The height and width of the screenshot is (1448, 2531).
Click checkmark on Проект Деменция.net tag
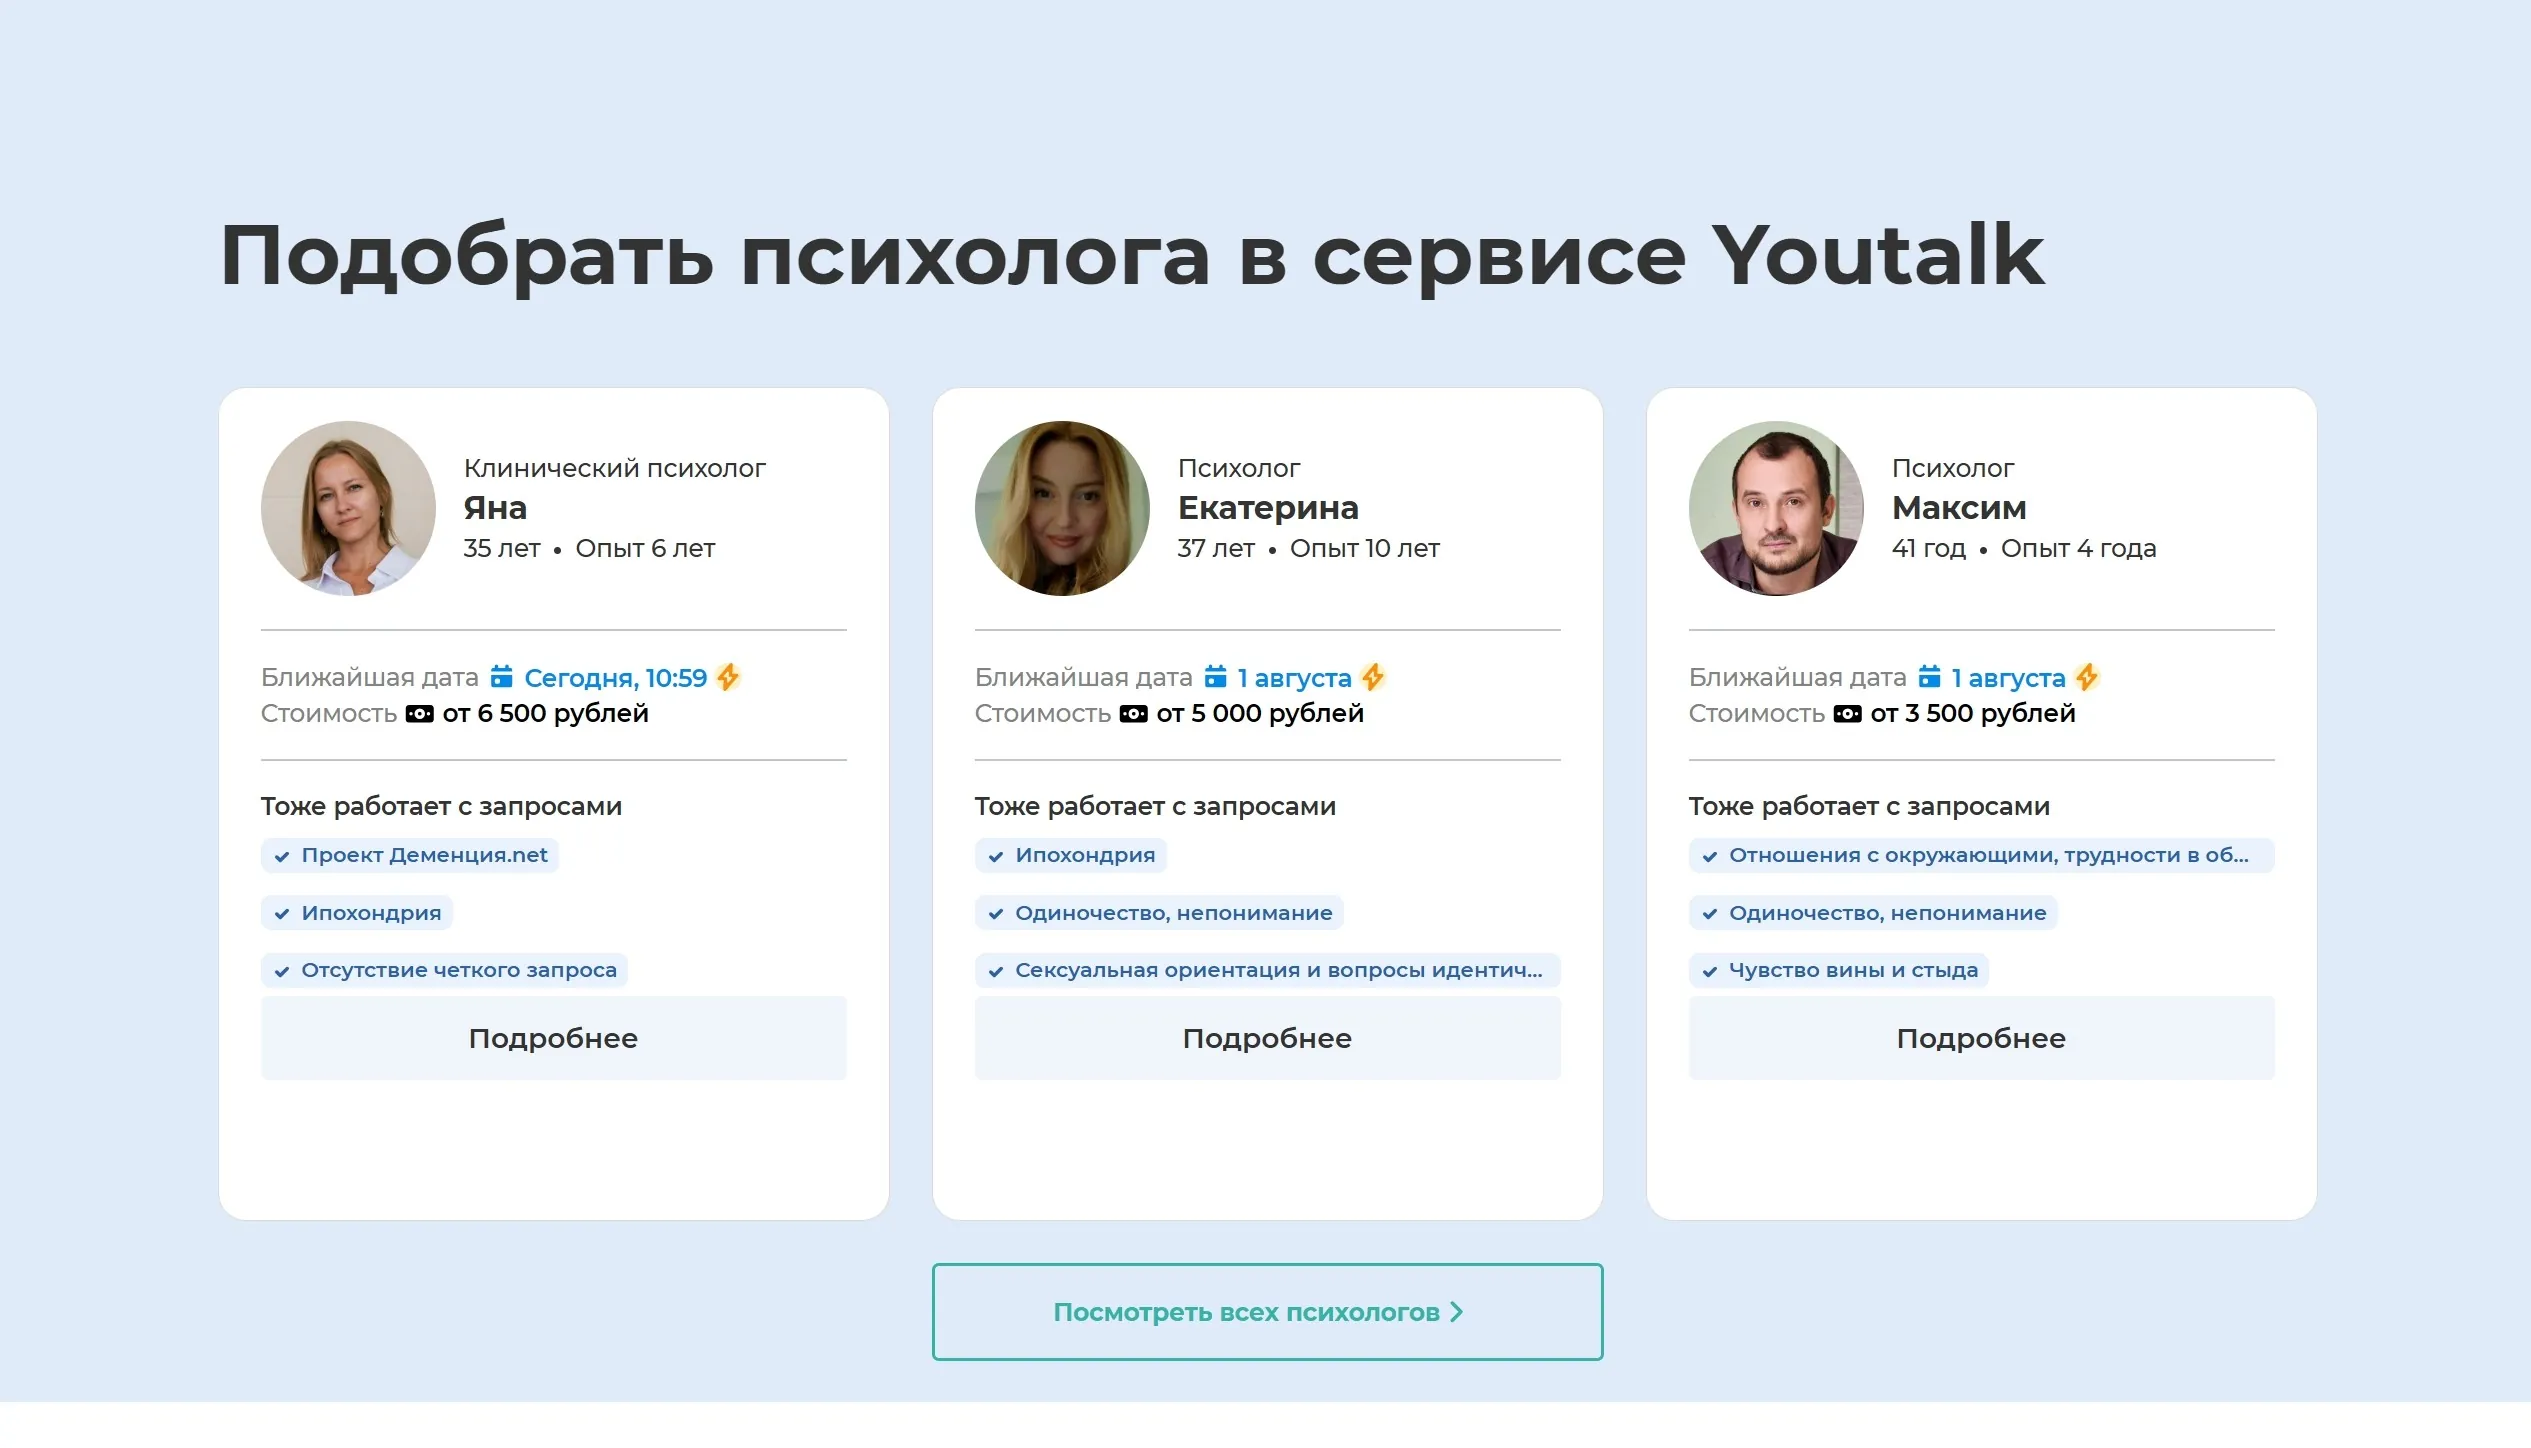pos(282,857)
